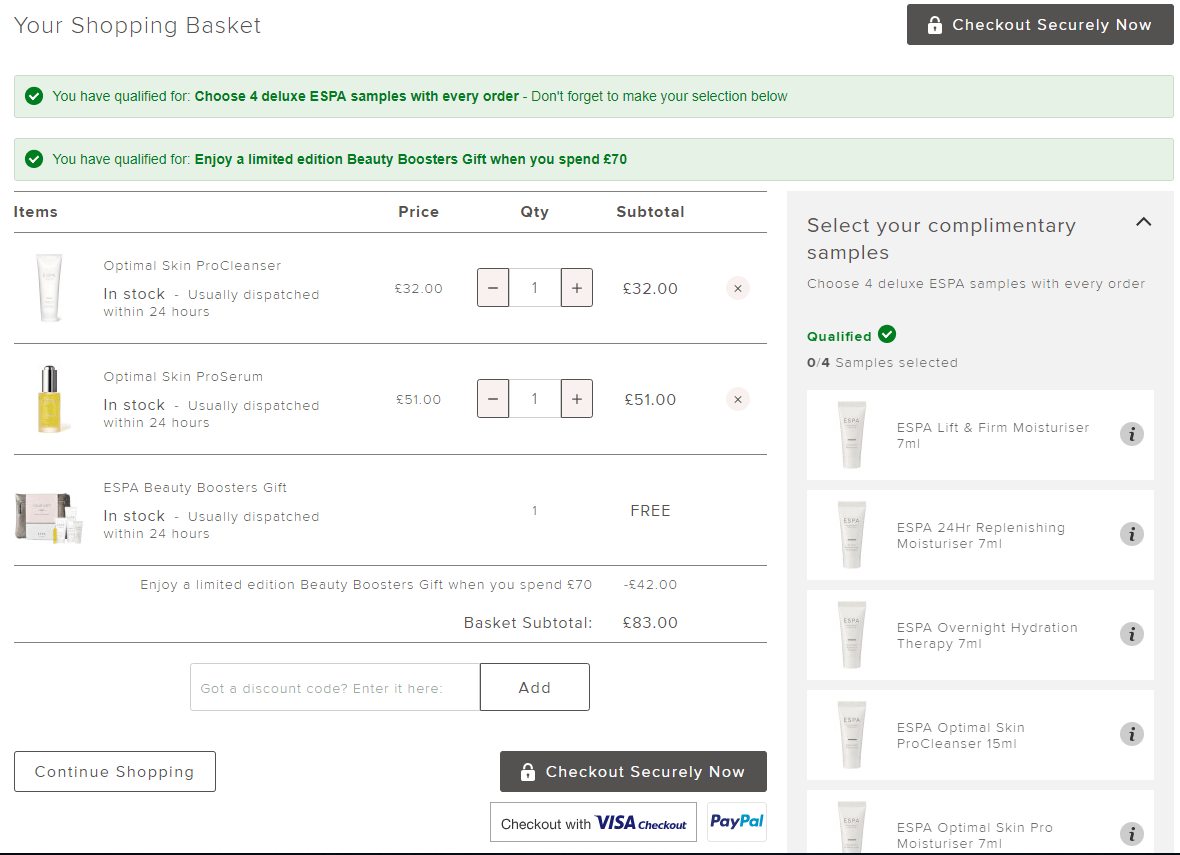Remove Optimal Skin ProCleanser from basket
This screenshot has width=1180, height=855.
click(x=738, y=288)
